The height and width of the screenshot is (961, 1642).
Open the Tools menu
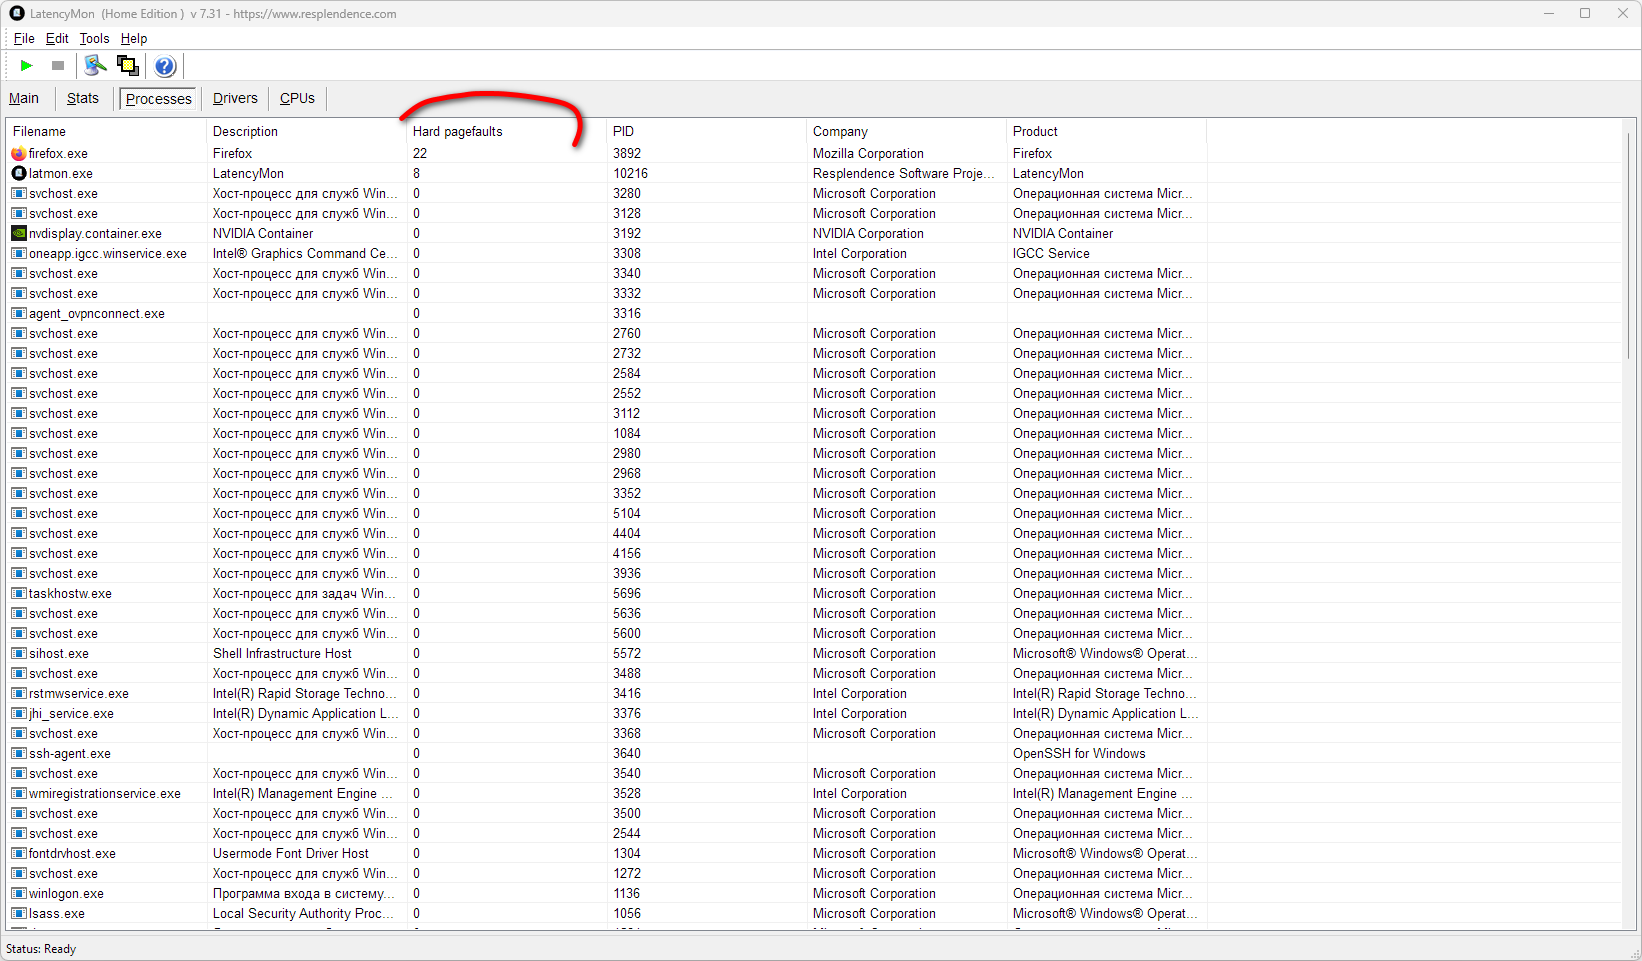tap(94, 39)
